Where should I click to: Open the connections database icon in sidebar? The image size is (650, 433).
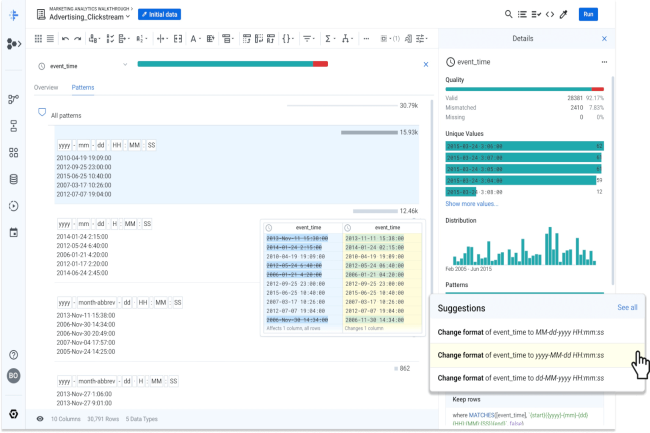click(14, 179)
